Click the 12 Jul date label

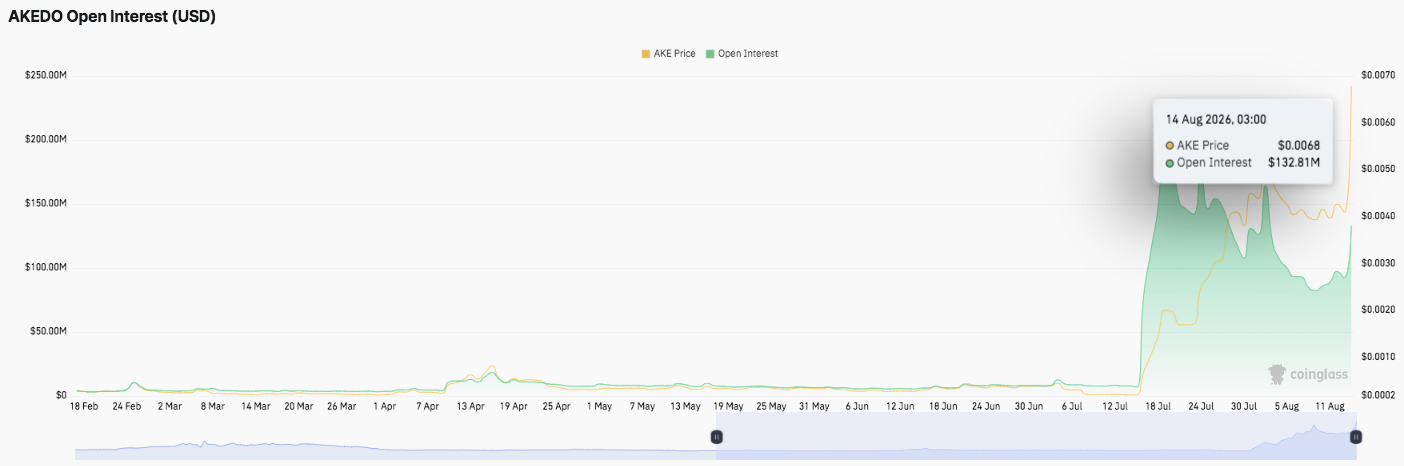pos(1115,407)
